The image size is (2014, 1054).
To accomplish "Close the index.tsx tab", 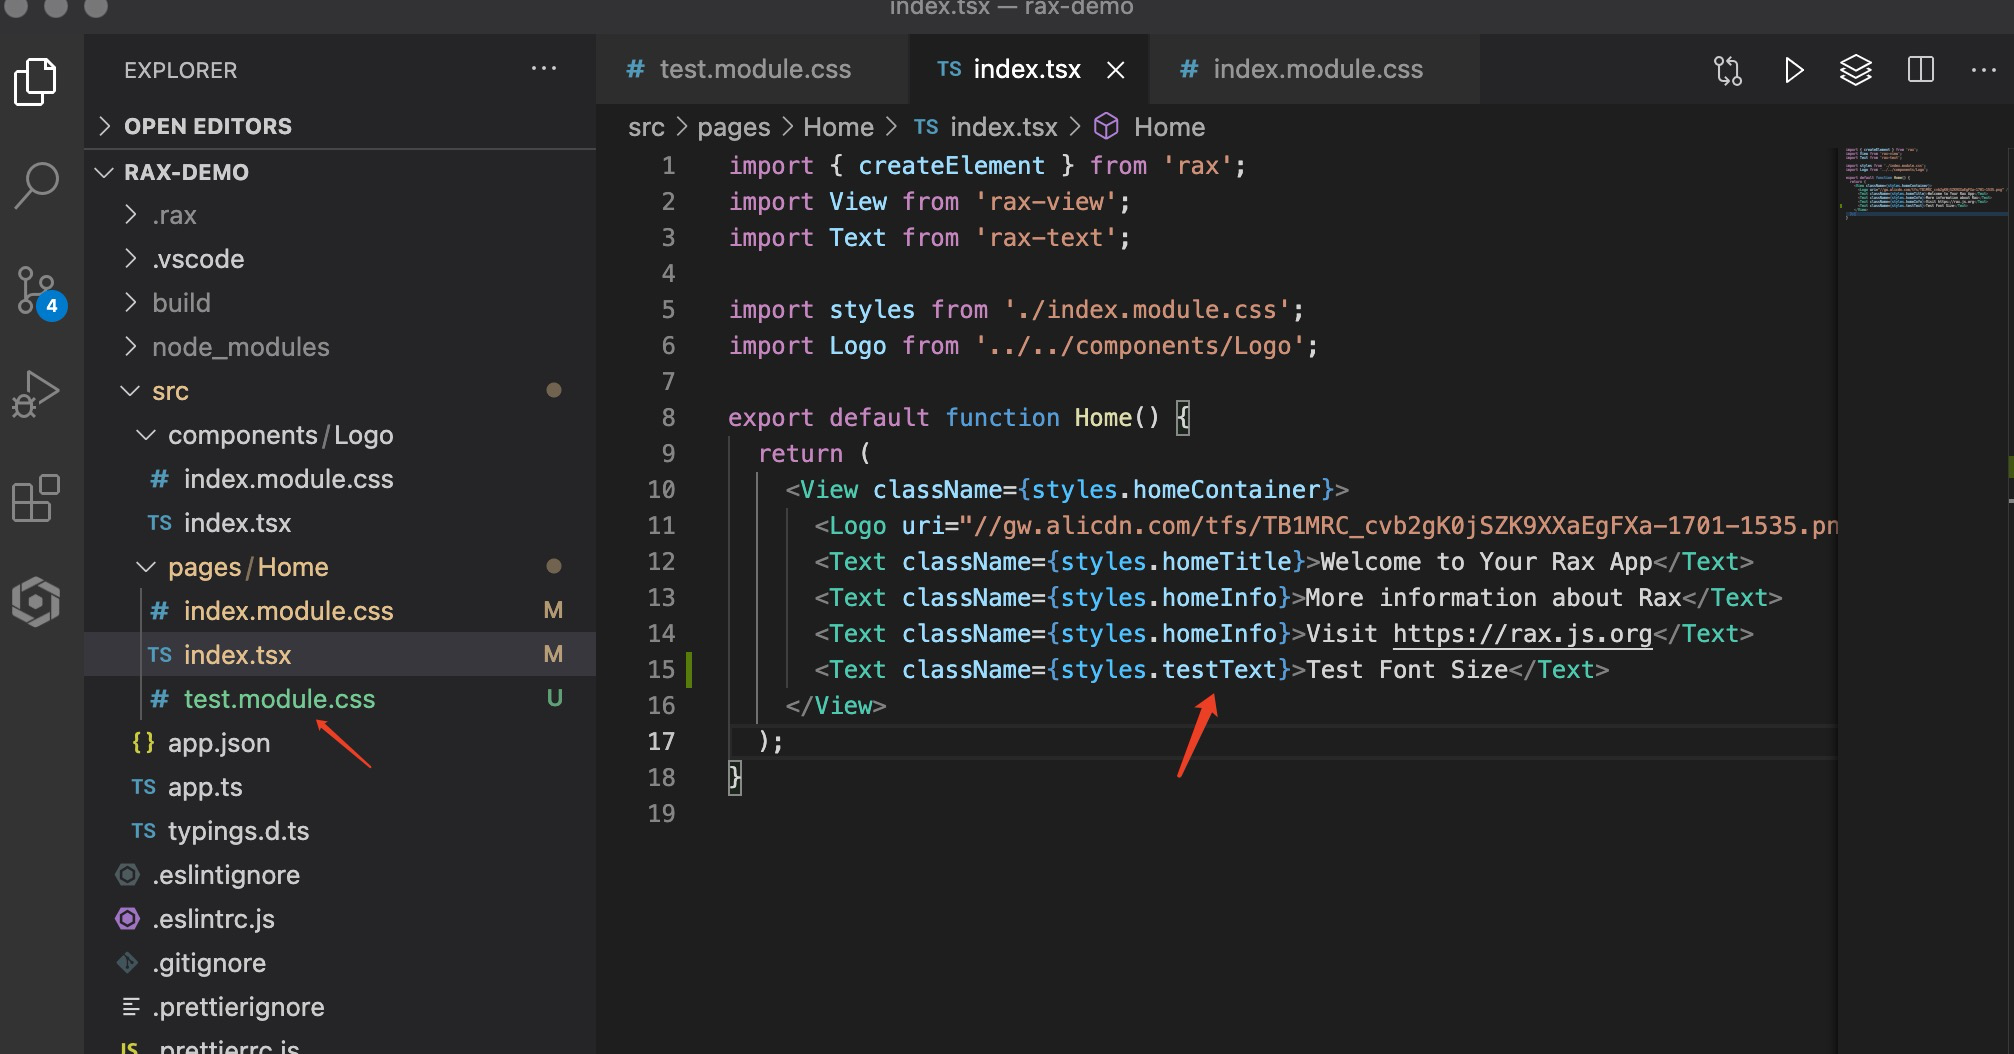I will [x=1116, y=70].
